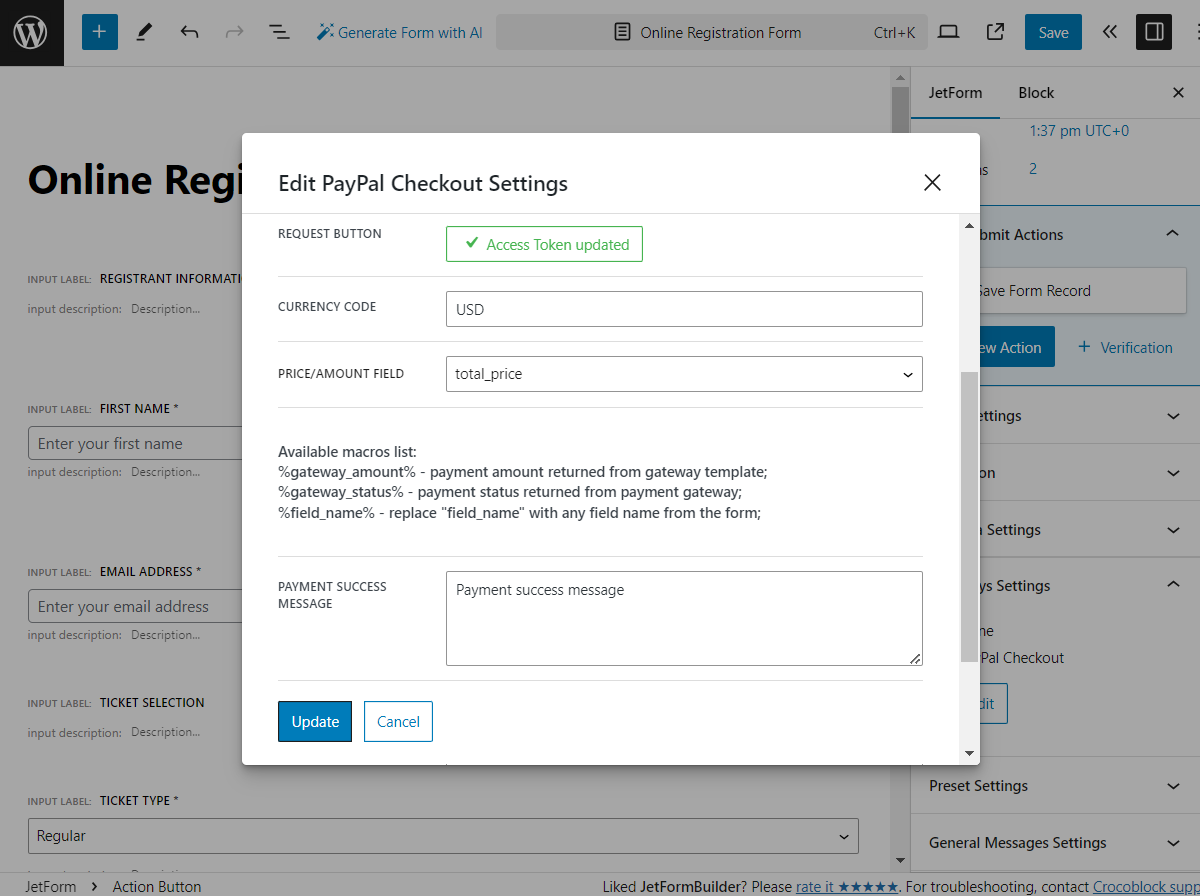1200x896 pixels.
Task: Switch to the Block tab
Action: [x=1036, y=93]
